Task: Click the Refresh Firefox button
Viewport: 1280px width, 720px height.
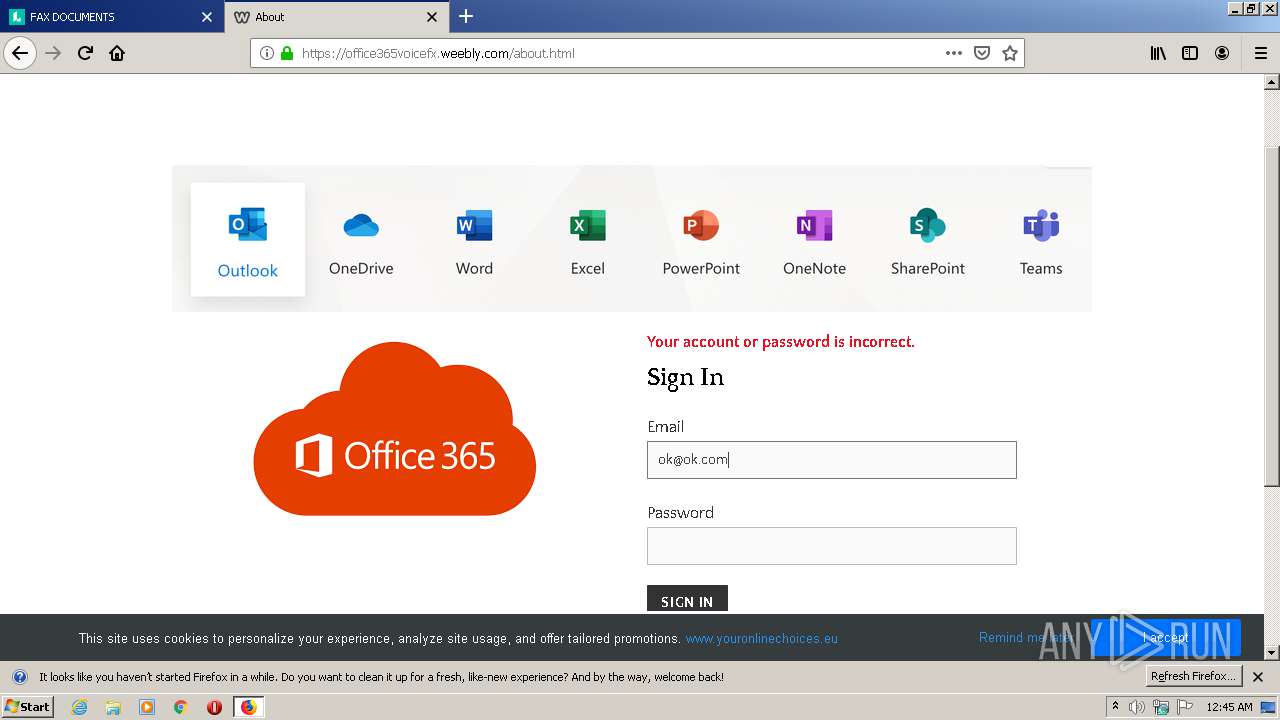Action: (1193, 676)
